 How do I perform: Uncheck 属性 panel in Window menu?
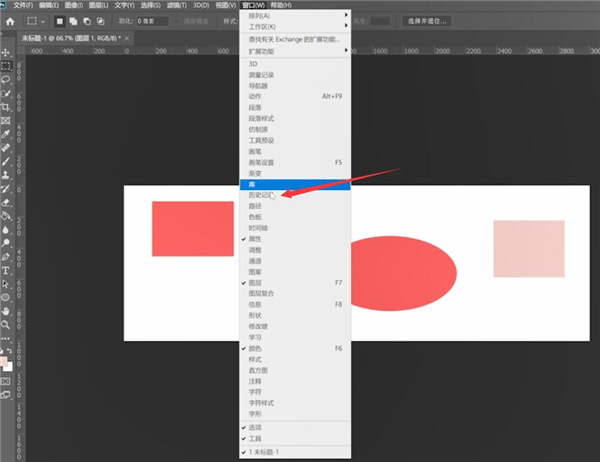[x=295, y=239]
